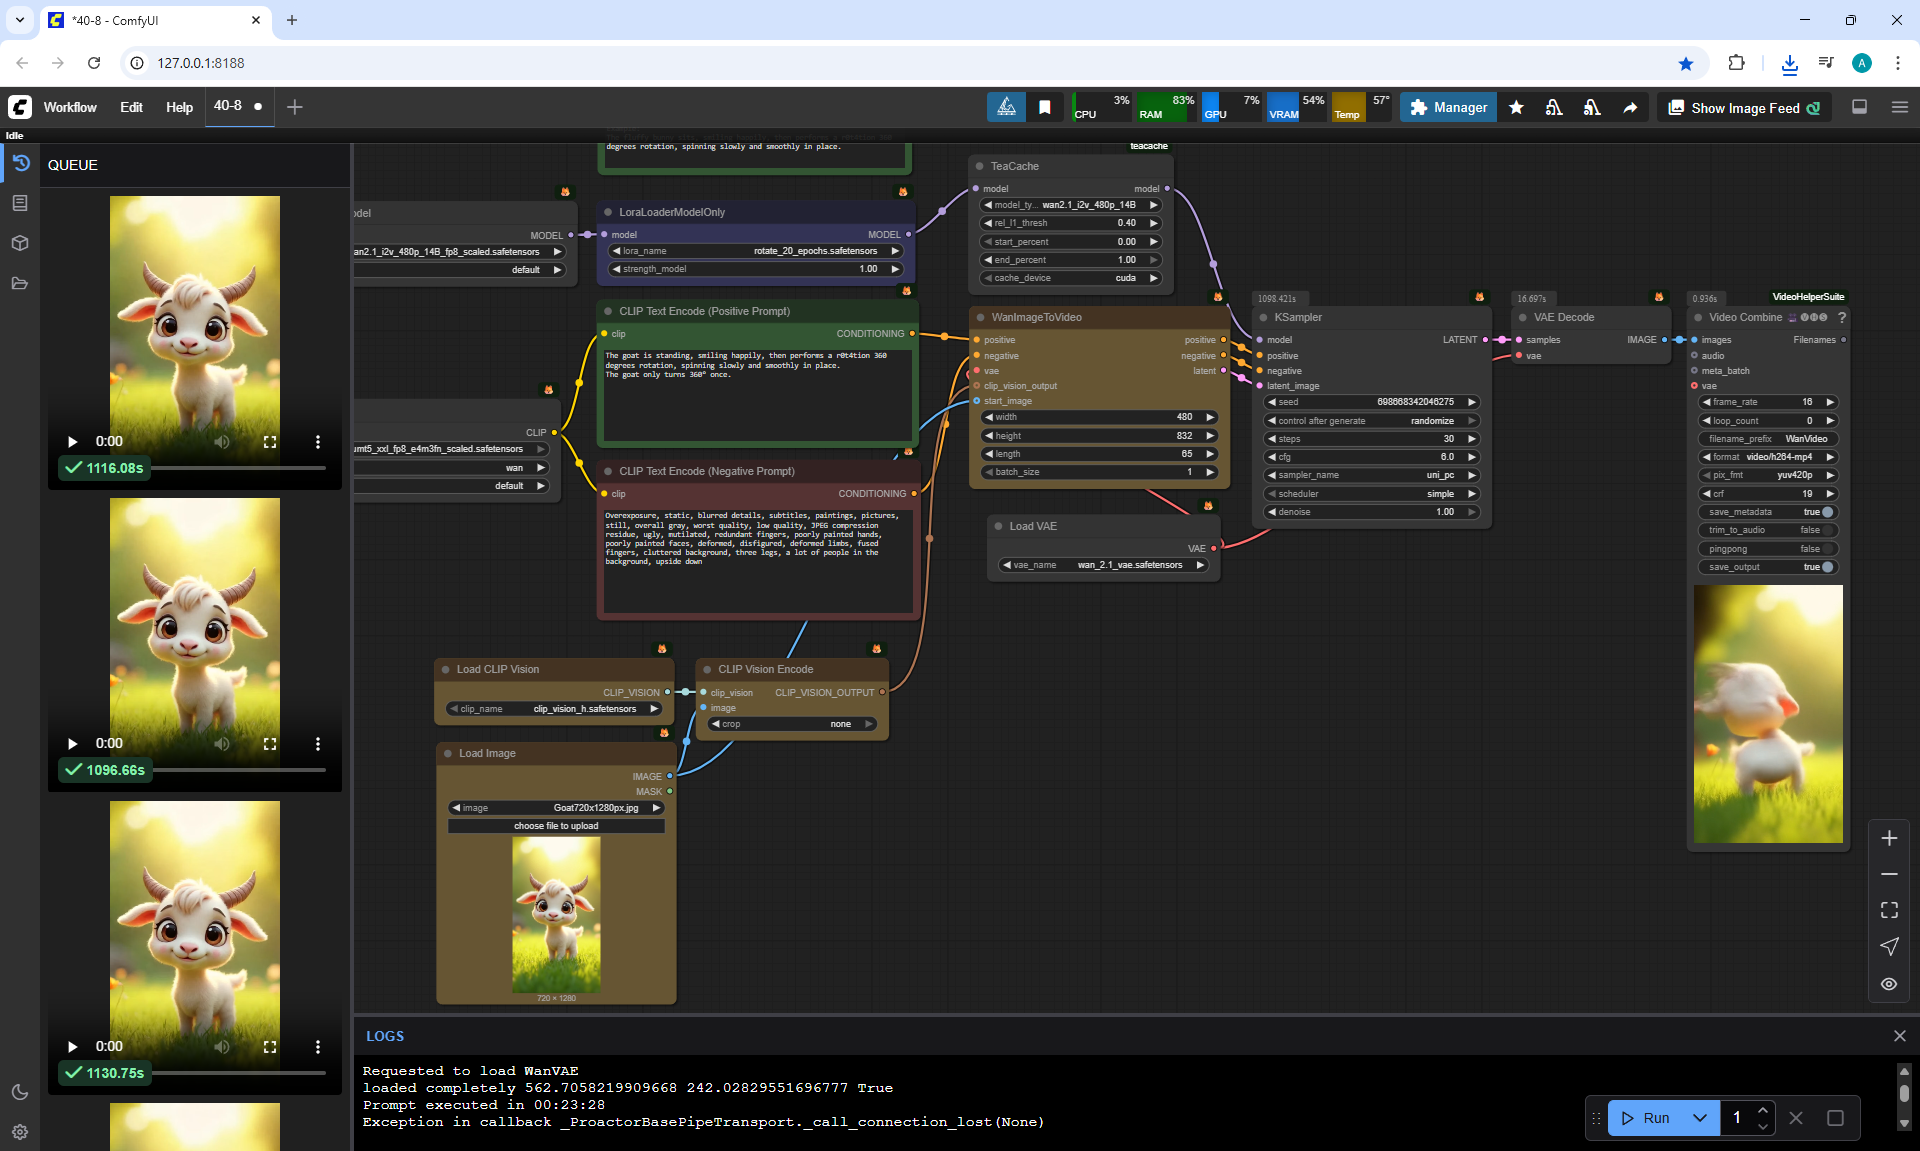
Task: Open the vae_name selector in Load VAE
Action: tap(1103, 565)
